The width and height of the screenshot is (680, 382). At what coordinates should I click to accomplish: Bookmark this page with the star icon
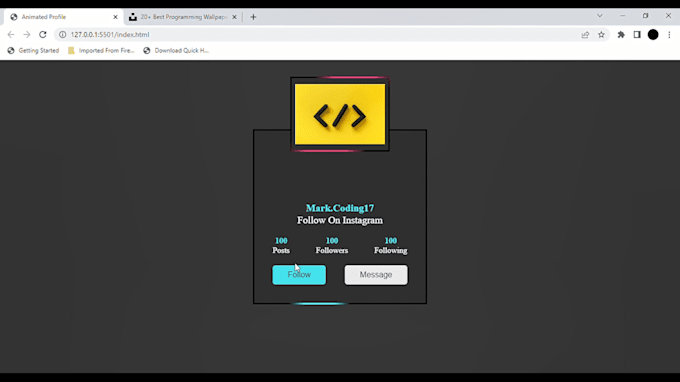[601, 35]
